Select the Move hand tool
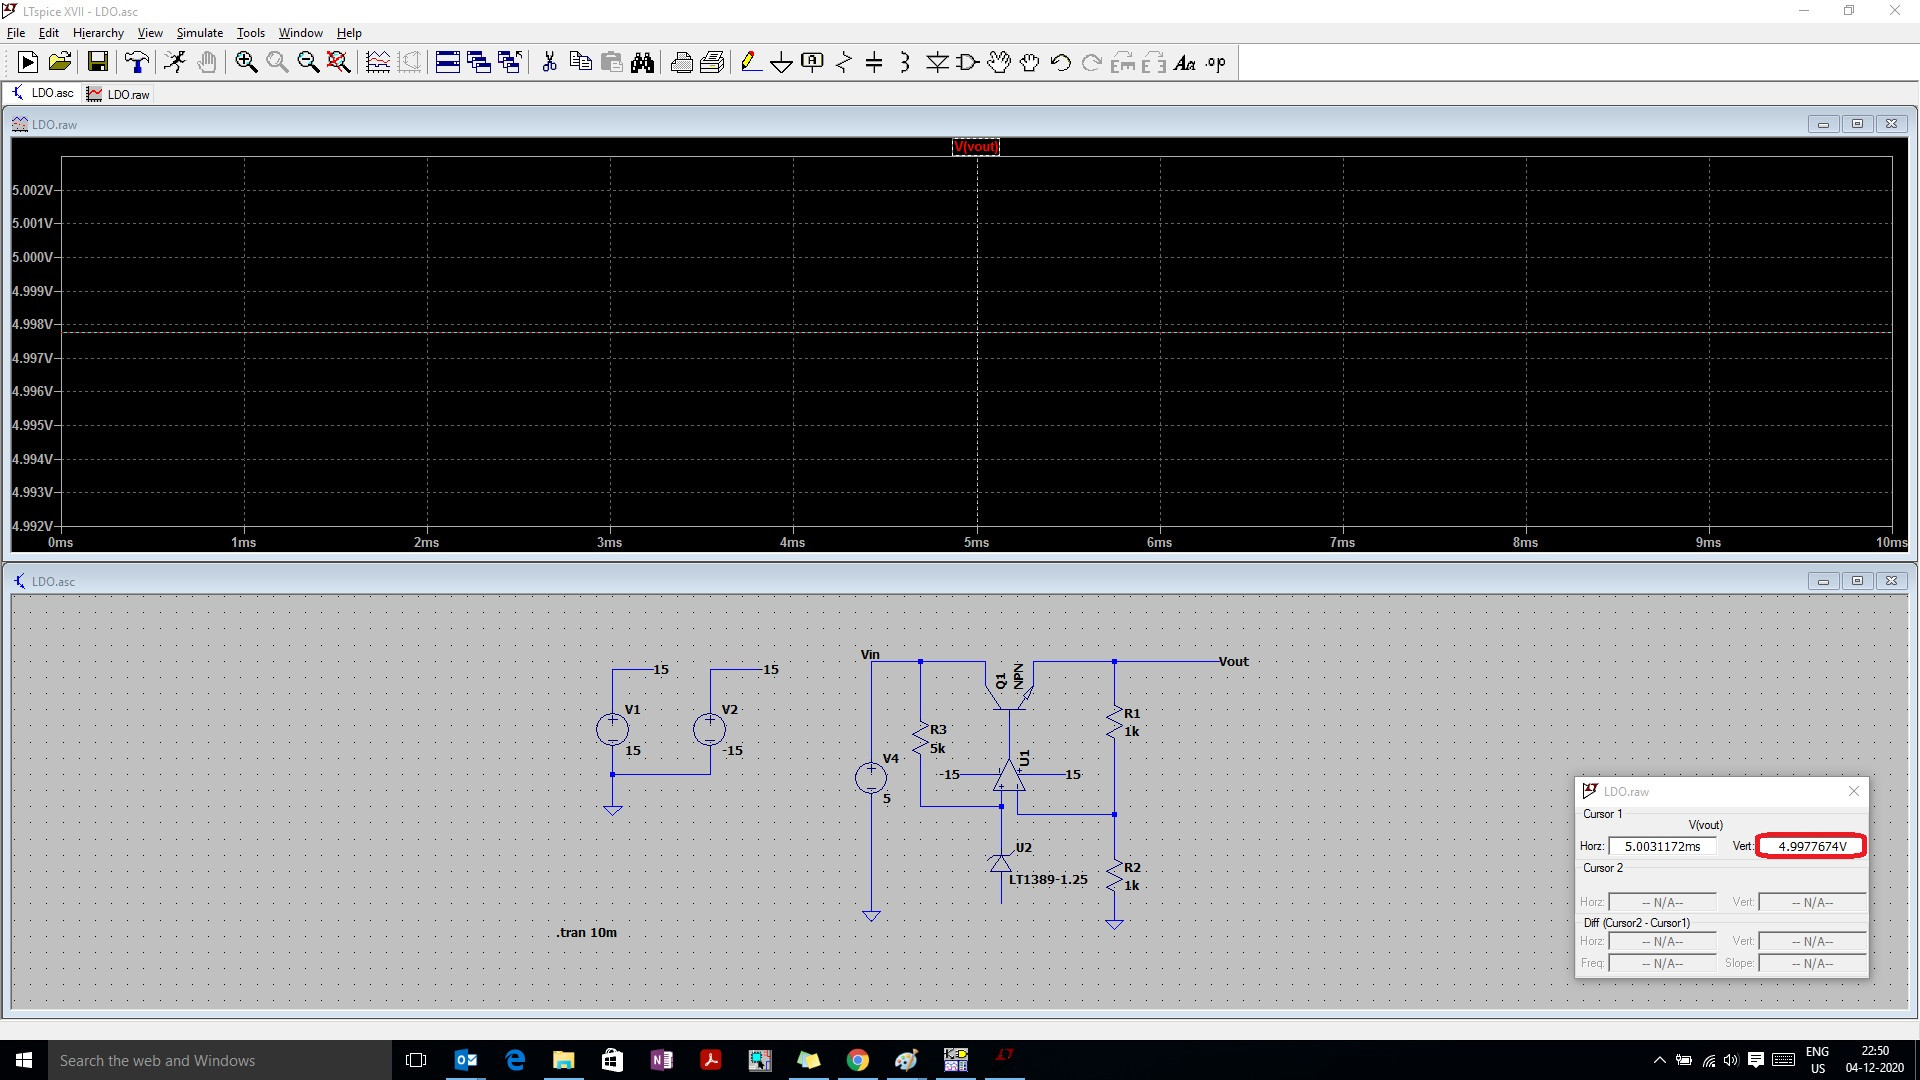The image size is (1920, 1080). click(998, 62)
